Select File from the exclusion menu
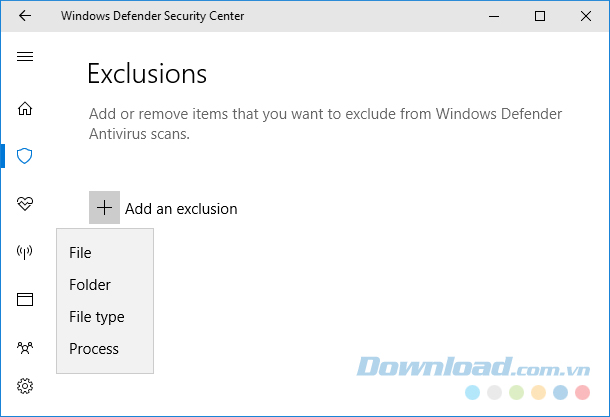 (80, 253)
